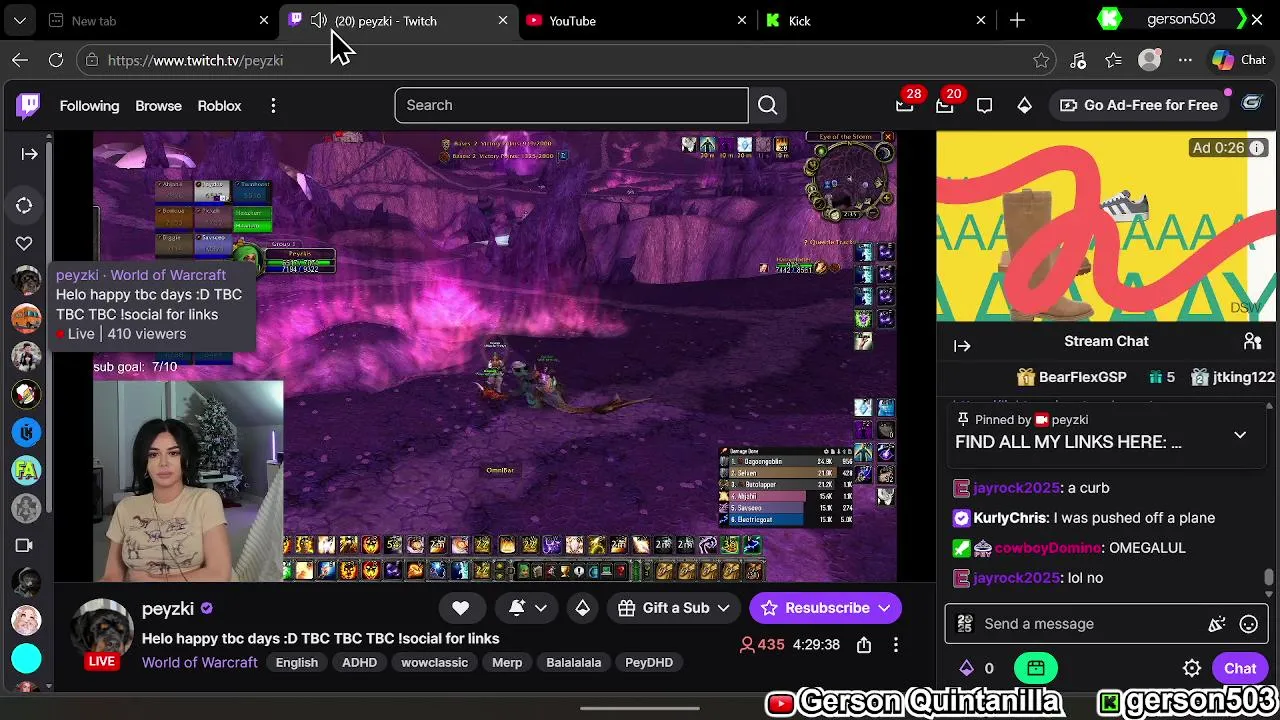Select the ADHD tag
Viewport: 1280px width, 720px height.
click(359, 662)
